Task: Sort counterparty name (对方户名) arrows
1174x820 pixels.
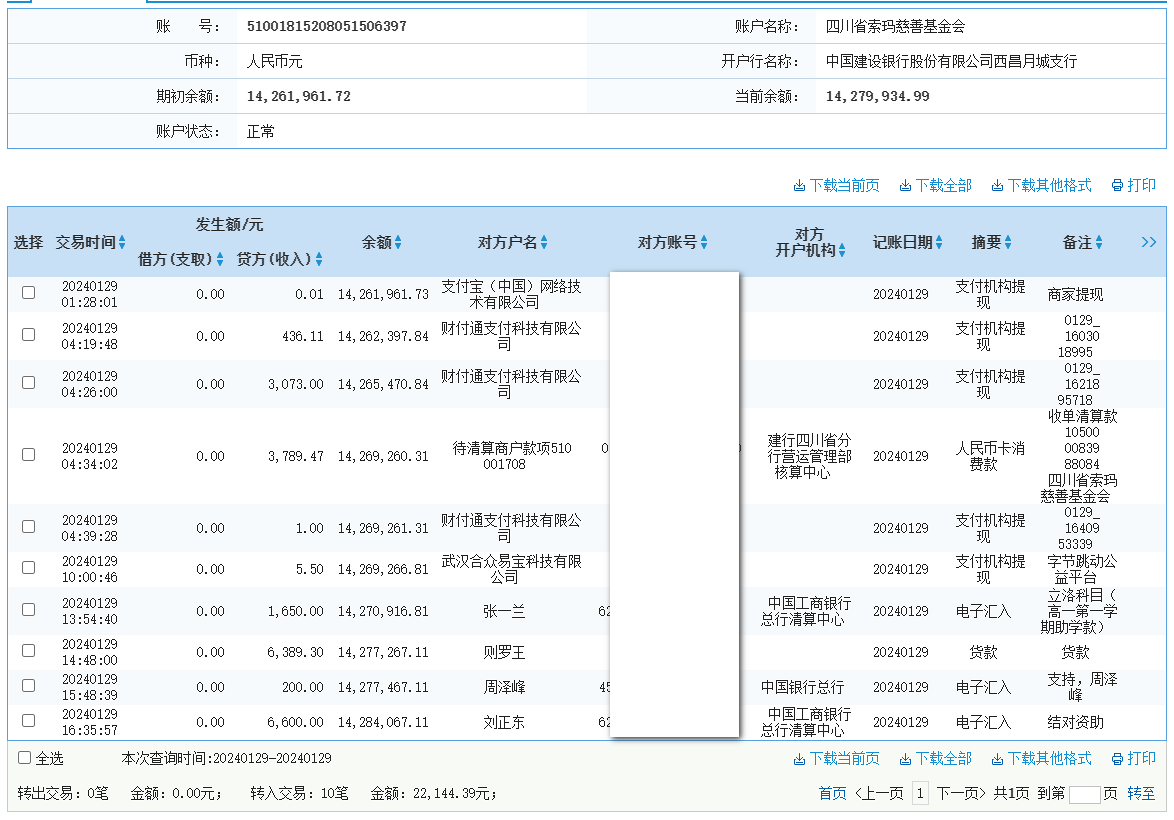Action: coord(544,243)
